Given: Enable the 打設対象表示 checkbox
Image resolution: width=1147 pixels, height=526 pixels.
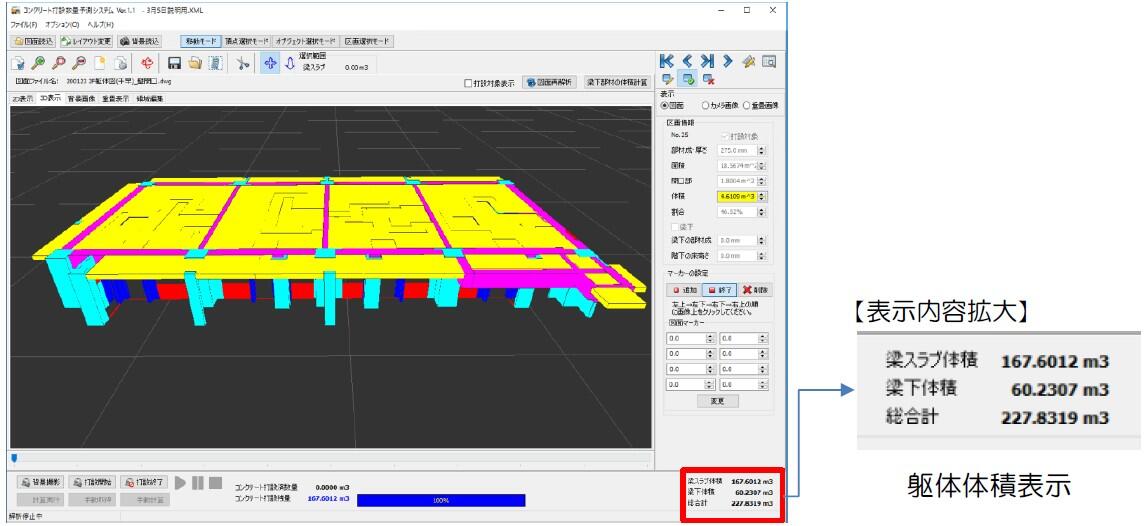Looking at the screenshot, I should (x=469, y=83).
